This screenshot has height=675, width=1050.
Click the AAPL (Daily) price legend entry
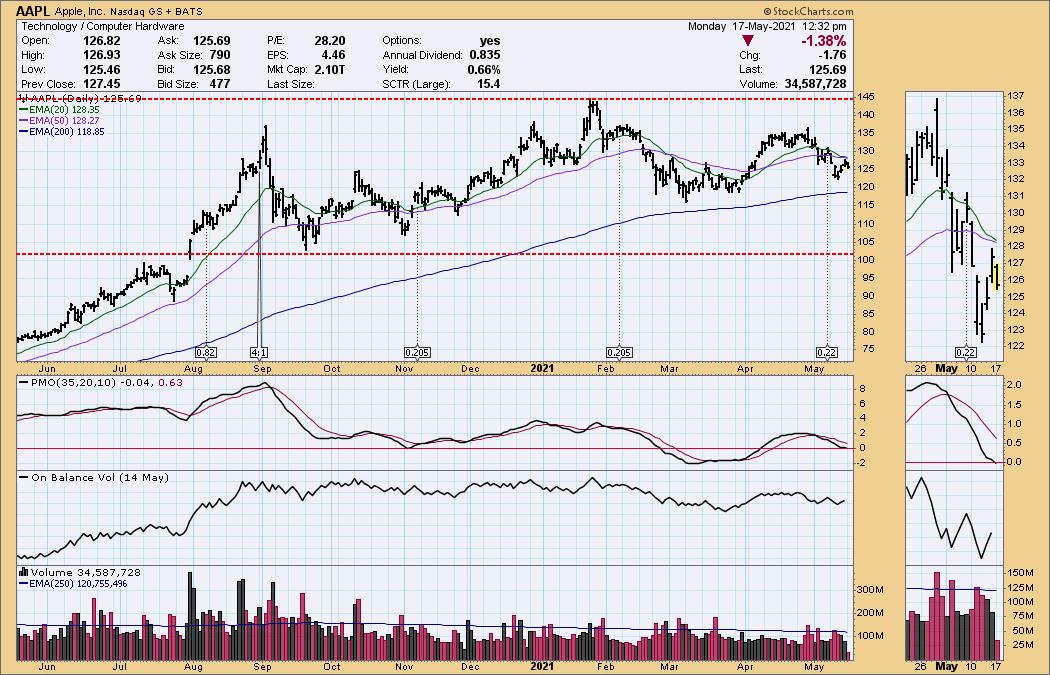pos(79,98)
